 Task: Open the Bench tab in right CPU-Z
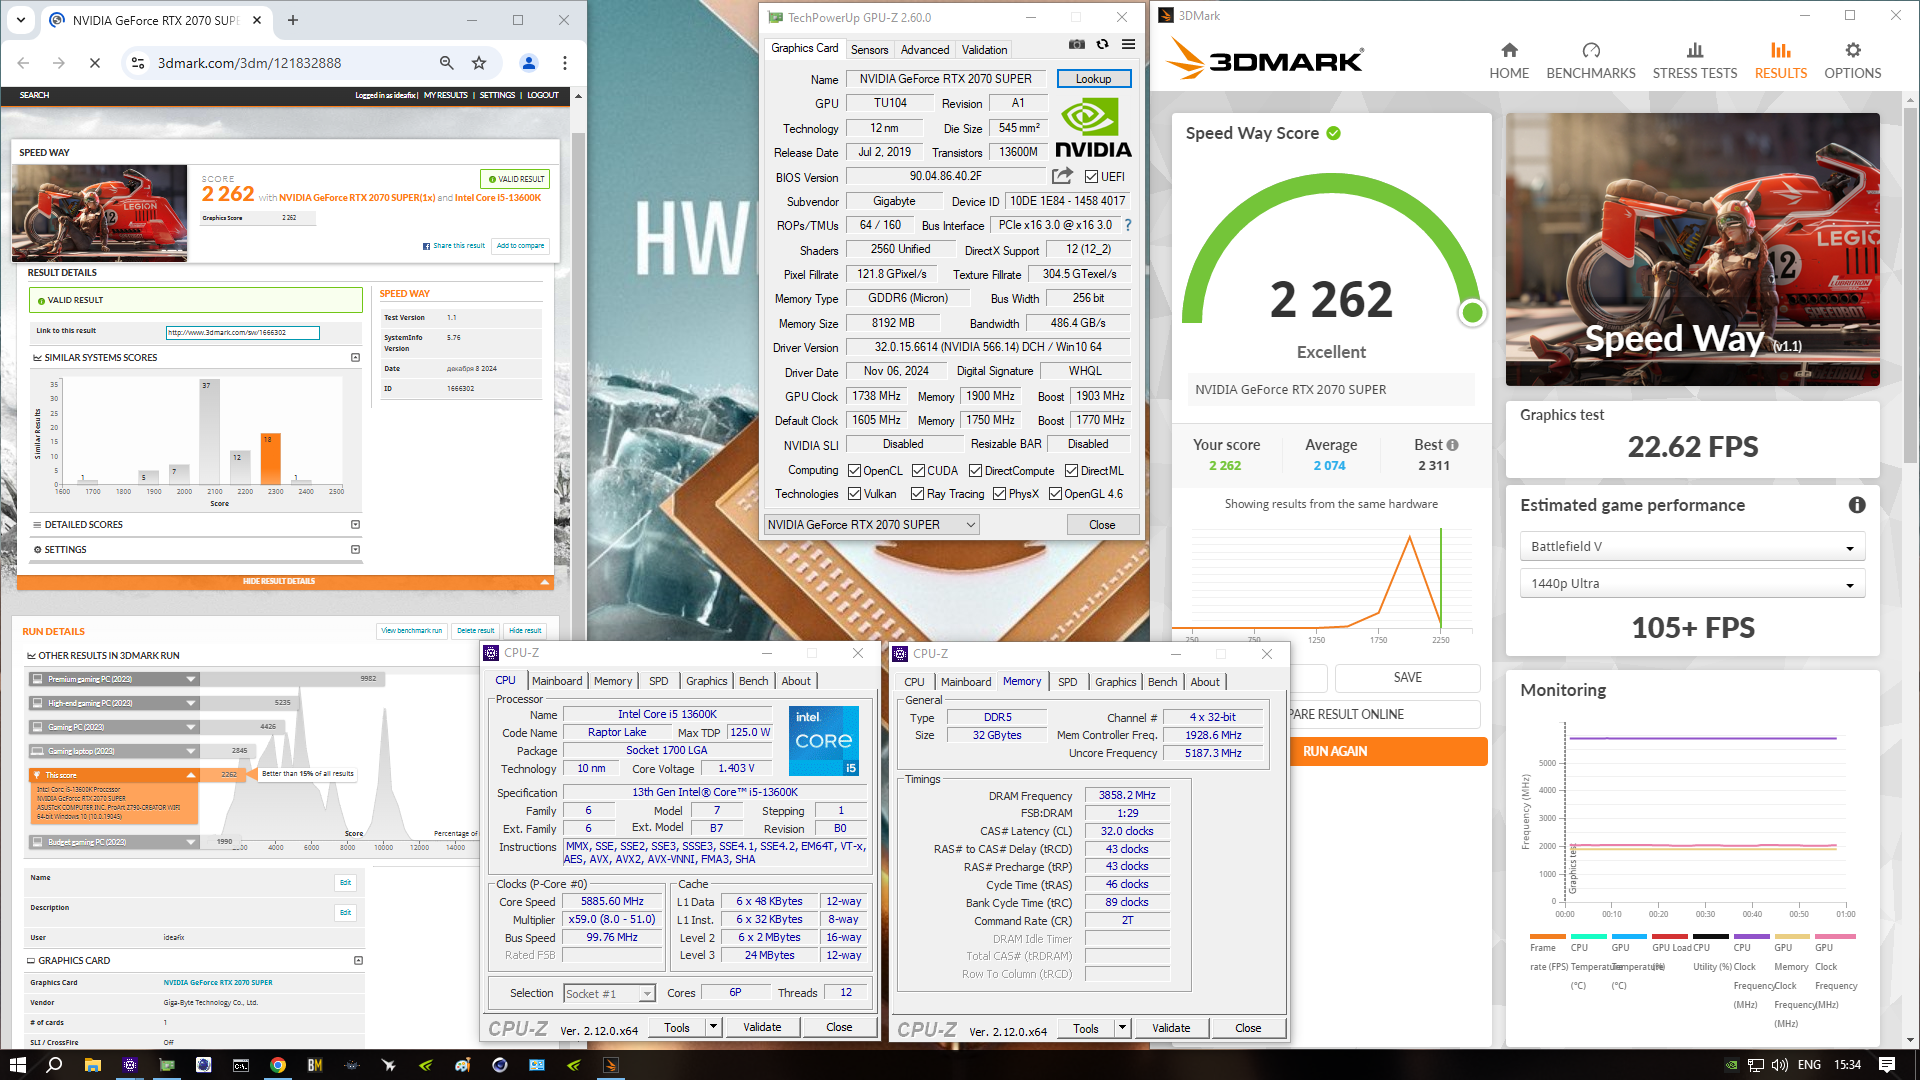click(1162, 682)
